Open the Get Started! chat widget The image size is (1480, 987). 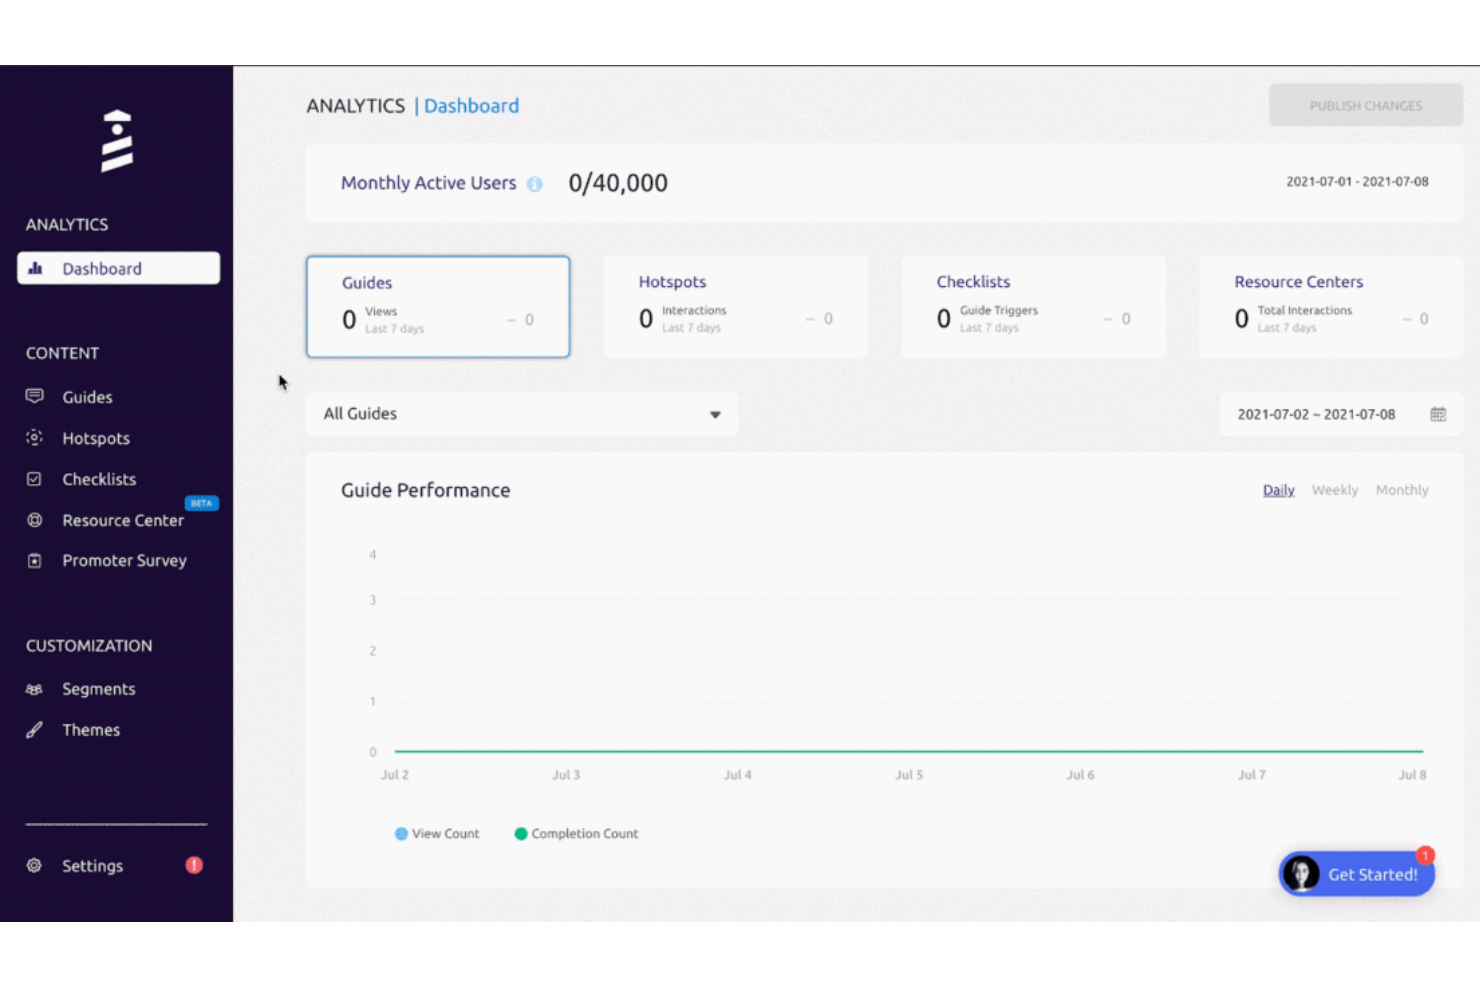coord(1357,874)
